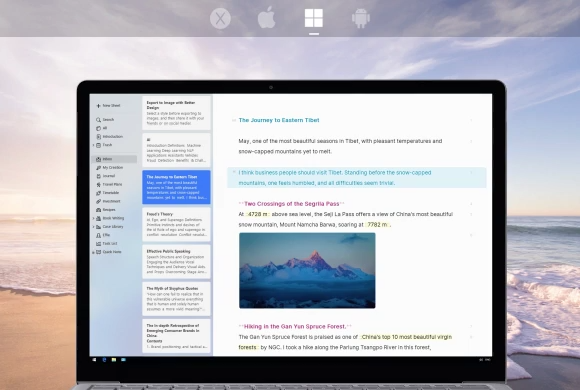Expand the Case Library folder

[x=93, y=227]
